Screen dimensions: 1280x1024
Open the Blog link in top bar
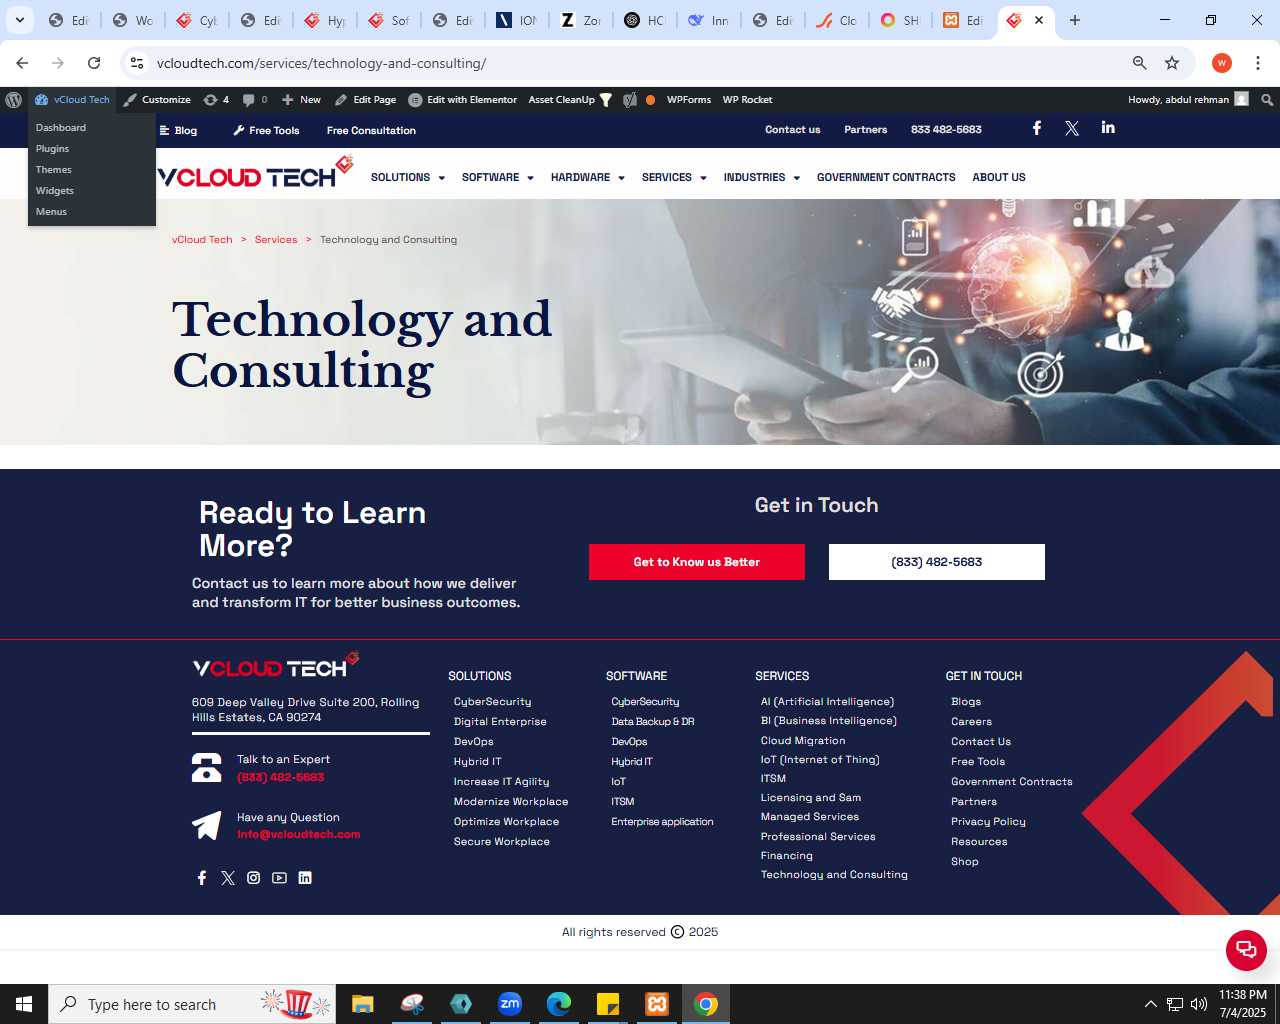(x=179, y=131)
